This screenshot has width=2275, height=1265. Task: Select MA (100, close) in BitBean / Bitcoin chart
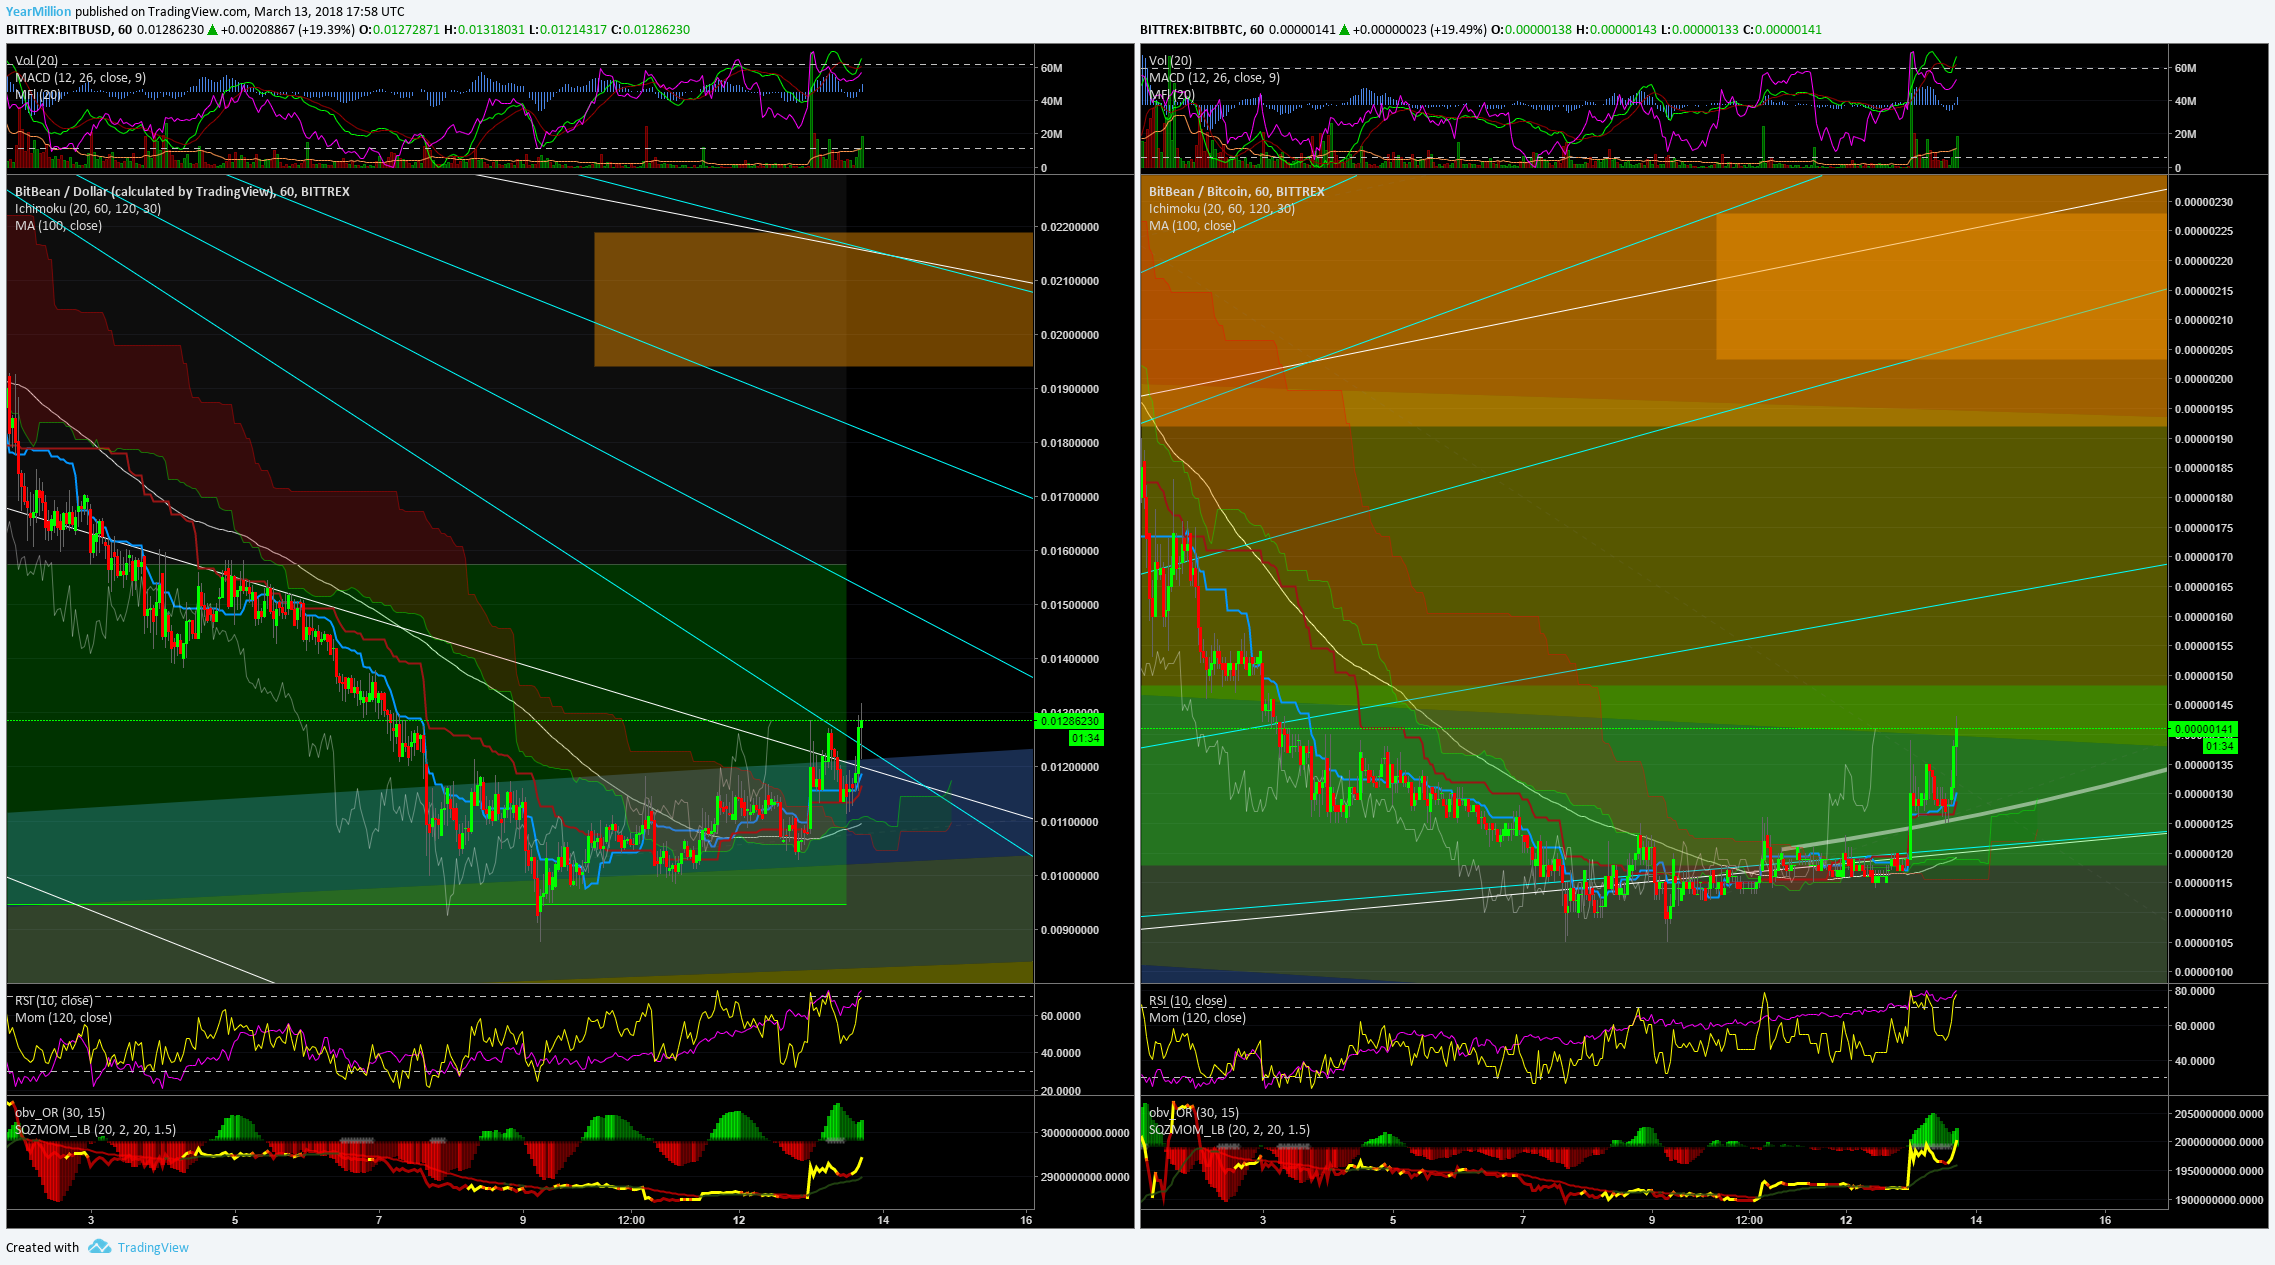(x=1192, y=226)
